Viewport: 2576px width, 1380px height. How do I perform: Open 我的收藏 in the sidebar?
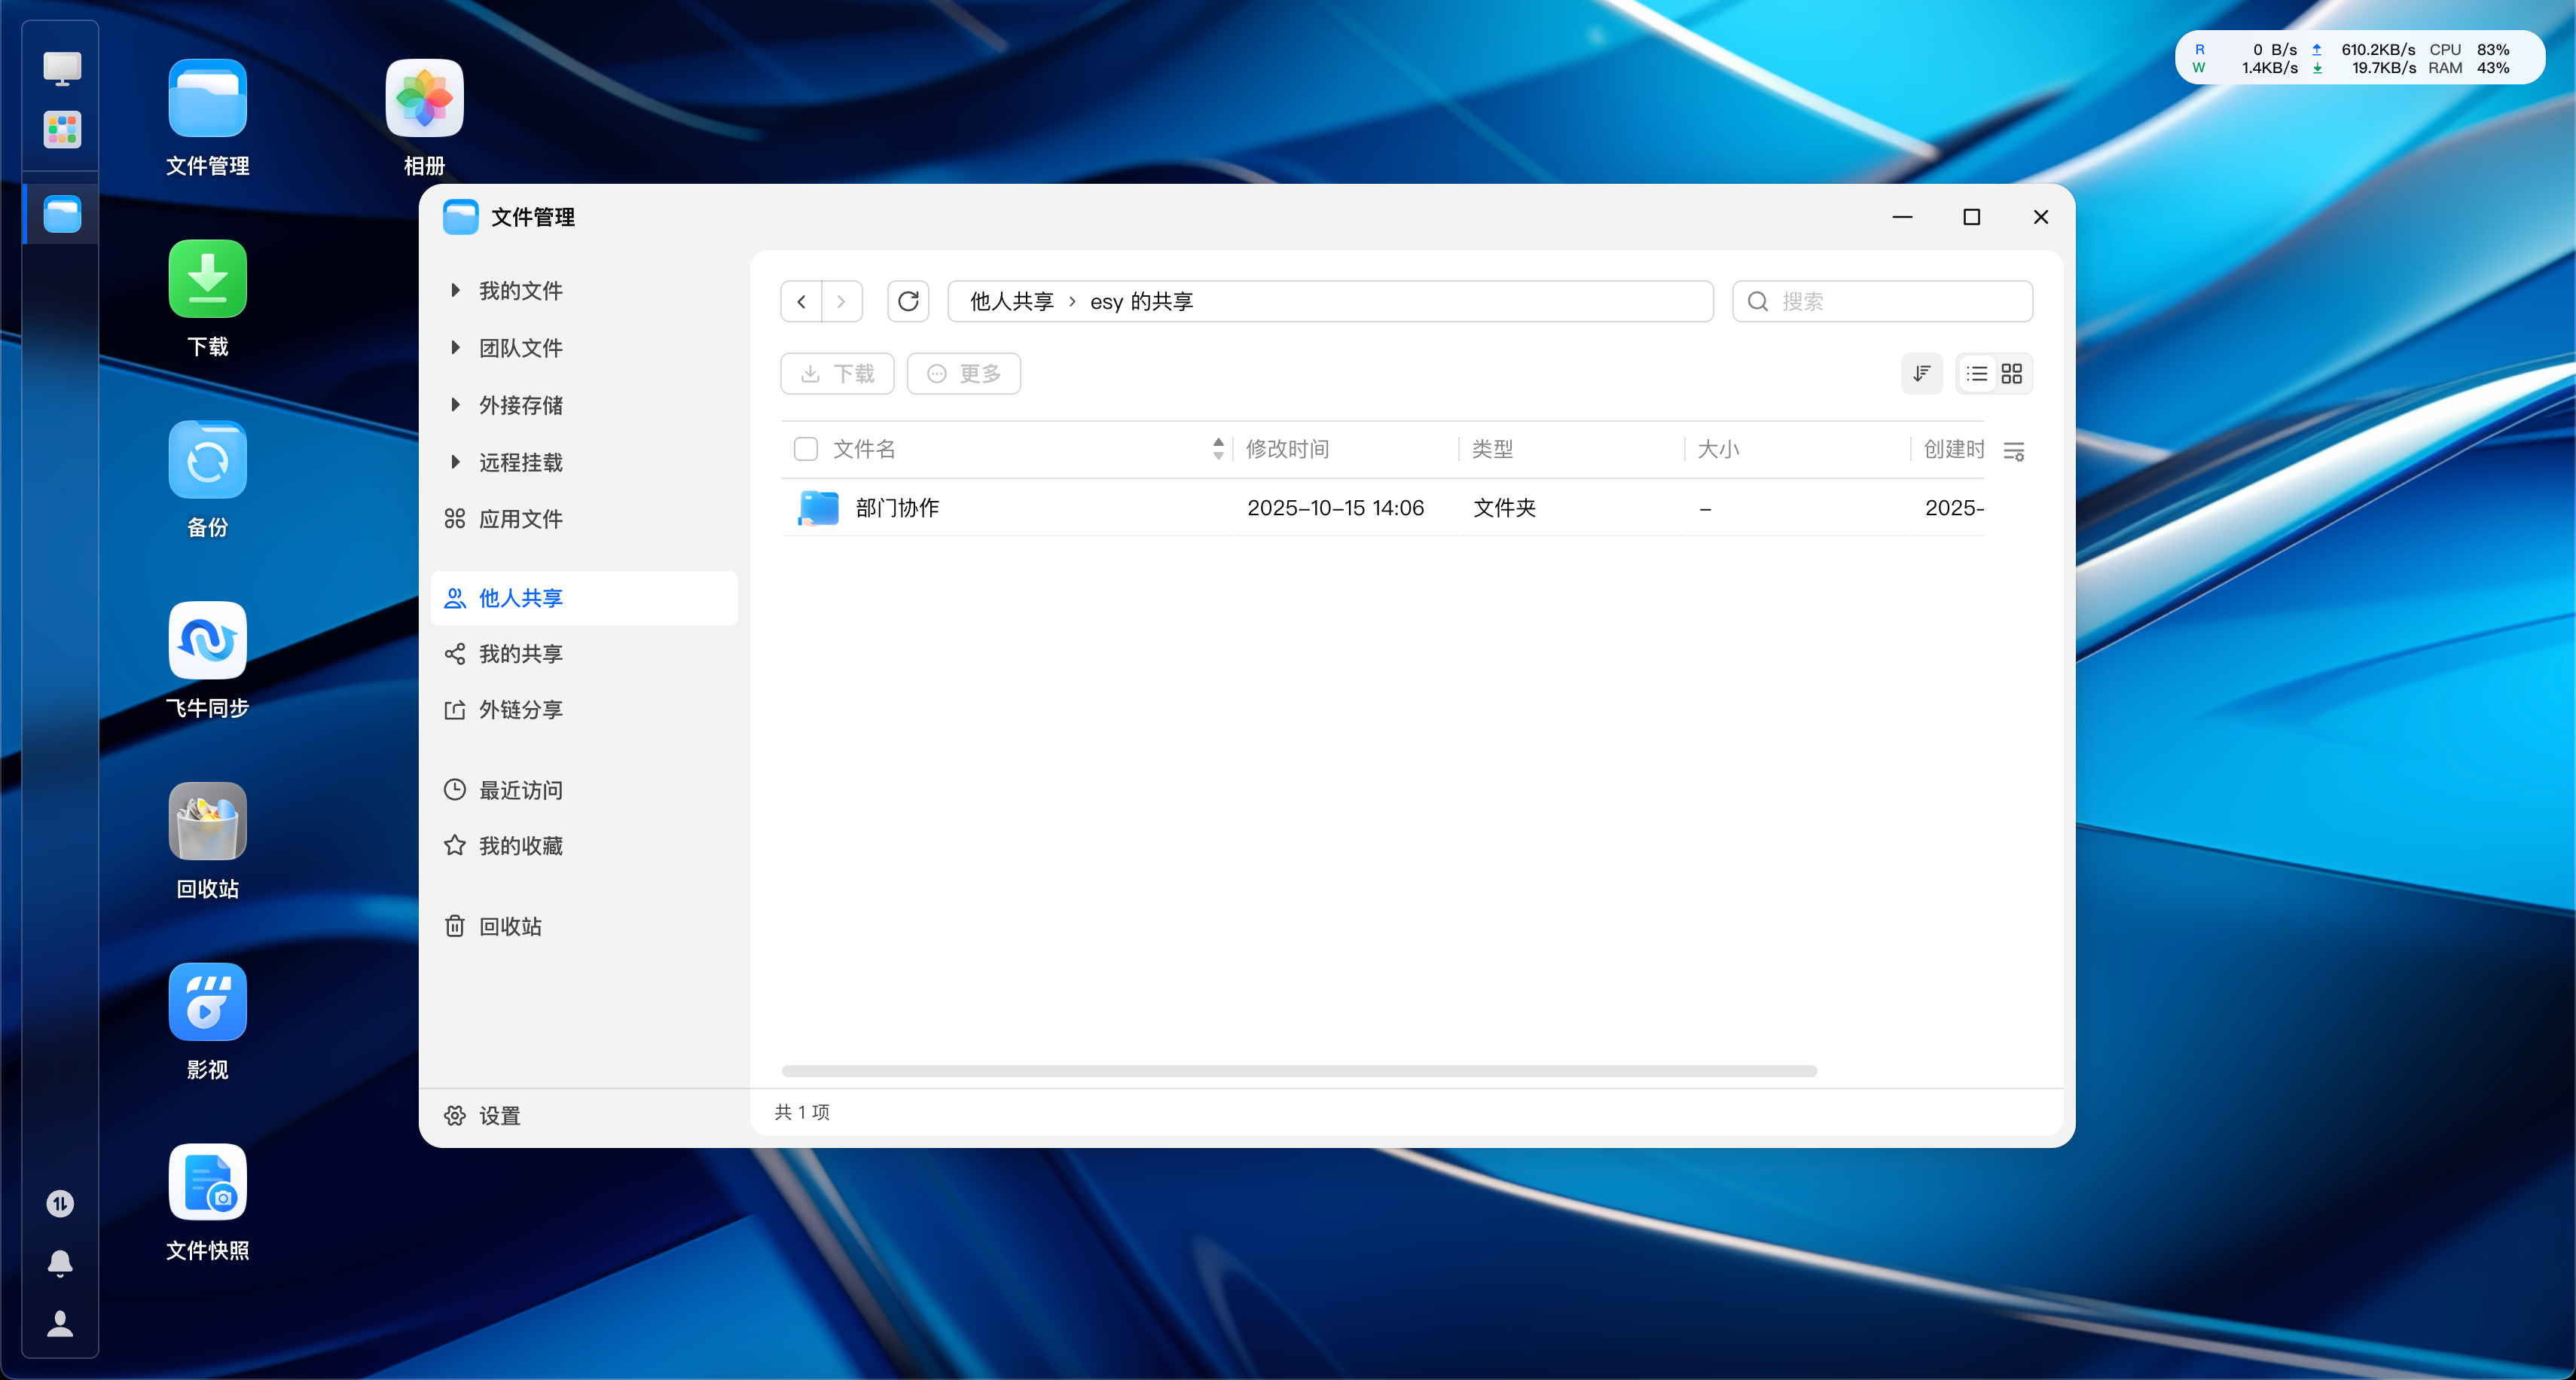(x=584, y=846)
